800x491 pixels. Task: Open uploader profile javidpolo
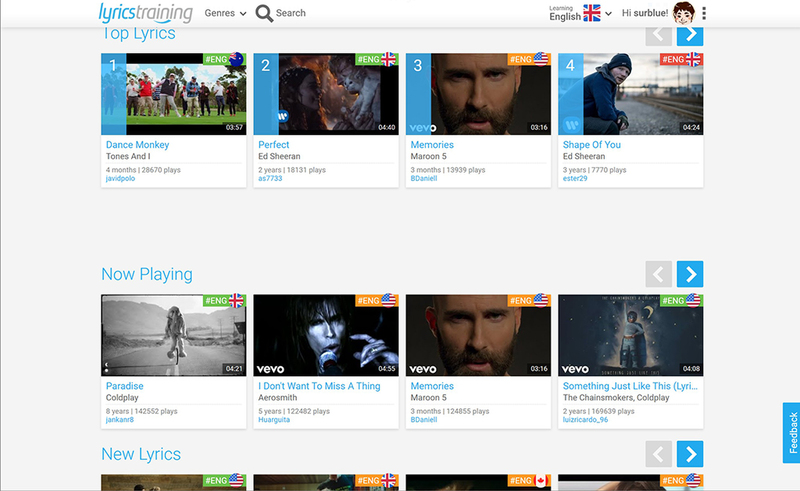click(120, 179)
